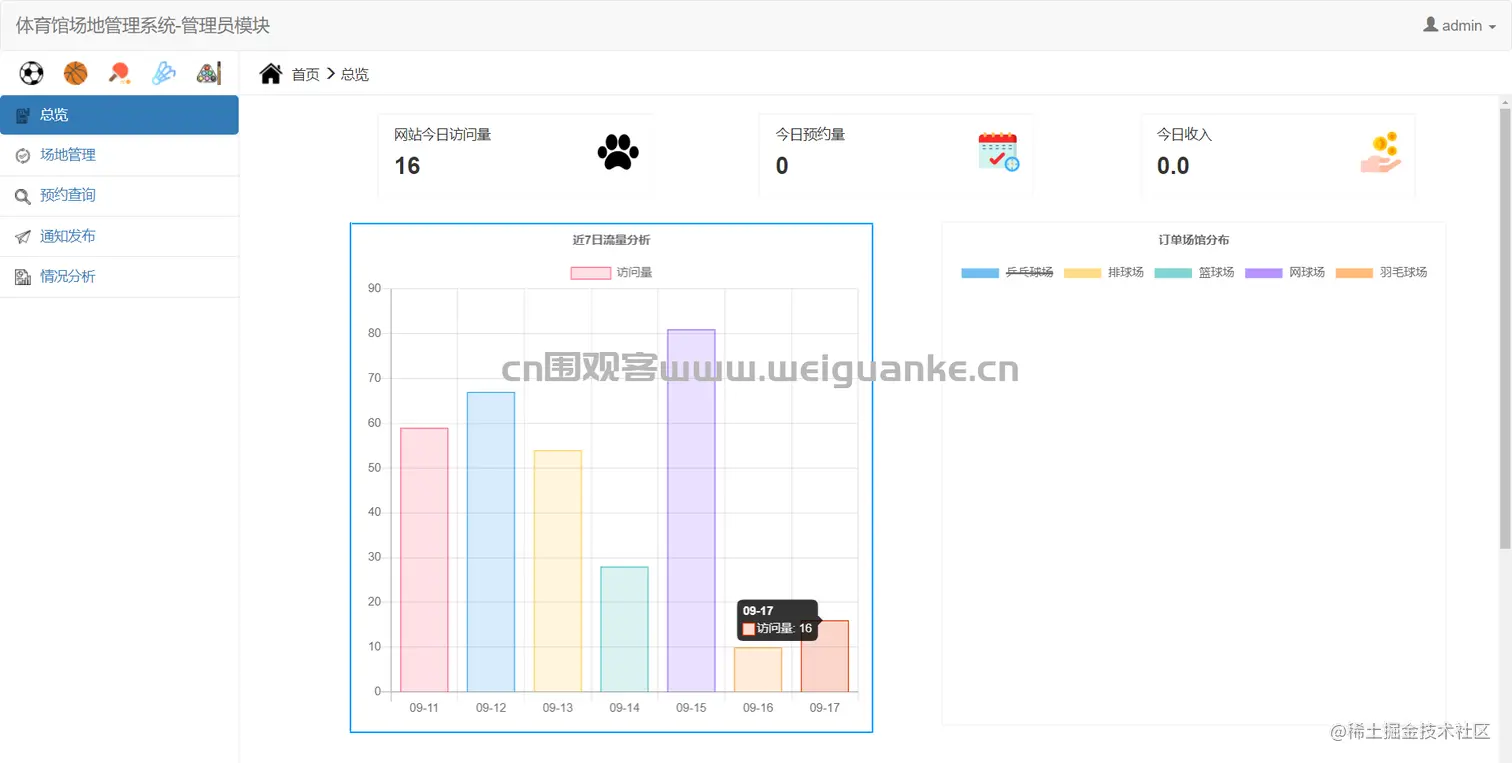Click the 09-15 x-axis label
Image resolution: width=1512 pixels, height=763 pixels.
click(691, 708)
